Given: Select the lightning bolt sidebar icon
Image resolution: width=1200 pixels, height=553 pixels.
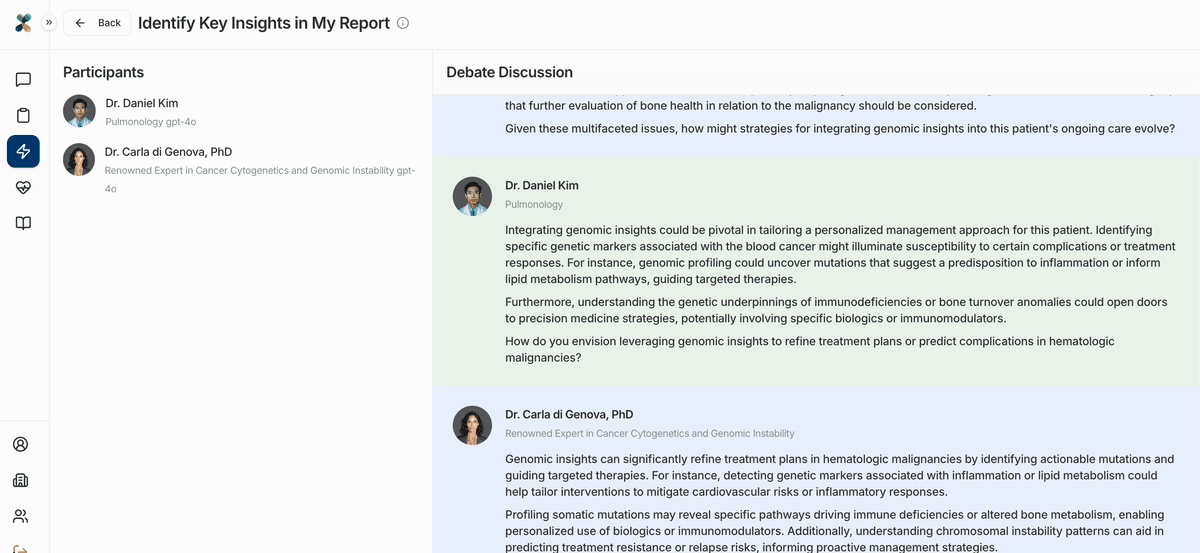Looking at the screenshot, I should (23, 151).
